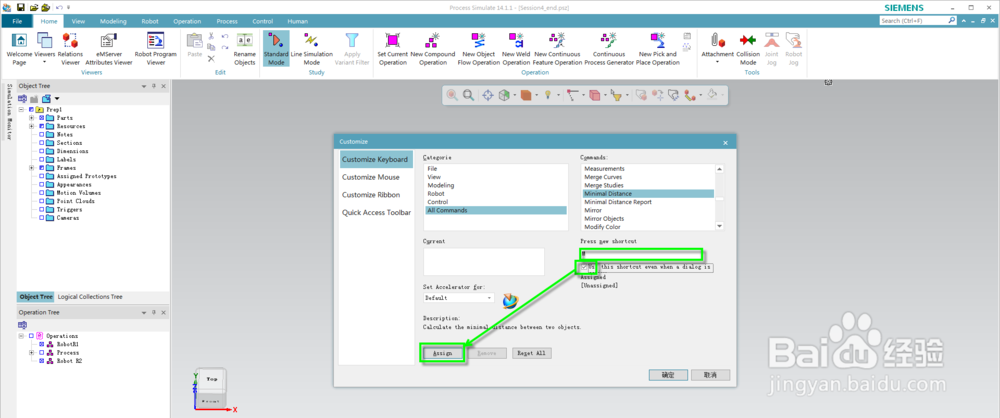This screenshot has height=418, width=1000.
Task: Toggle display checkbox for the Sections folder
Action: (42, 143)
